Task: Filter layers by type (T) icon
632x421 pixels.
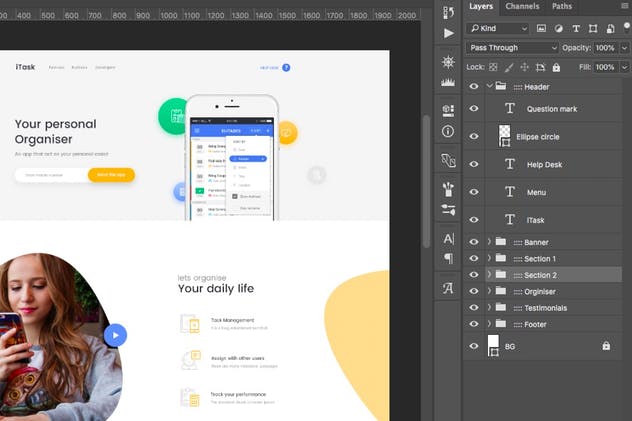Action: pyautogui.click(x=575, y=28)
